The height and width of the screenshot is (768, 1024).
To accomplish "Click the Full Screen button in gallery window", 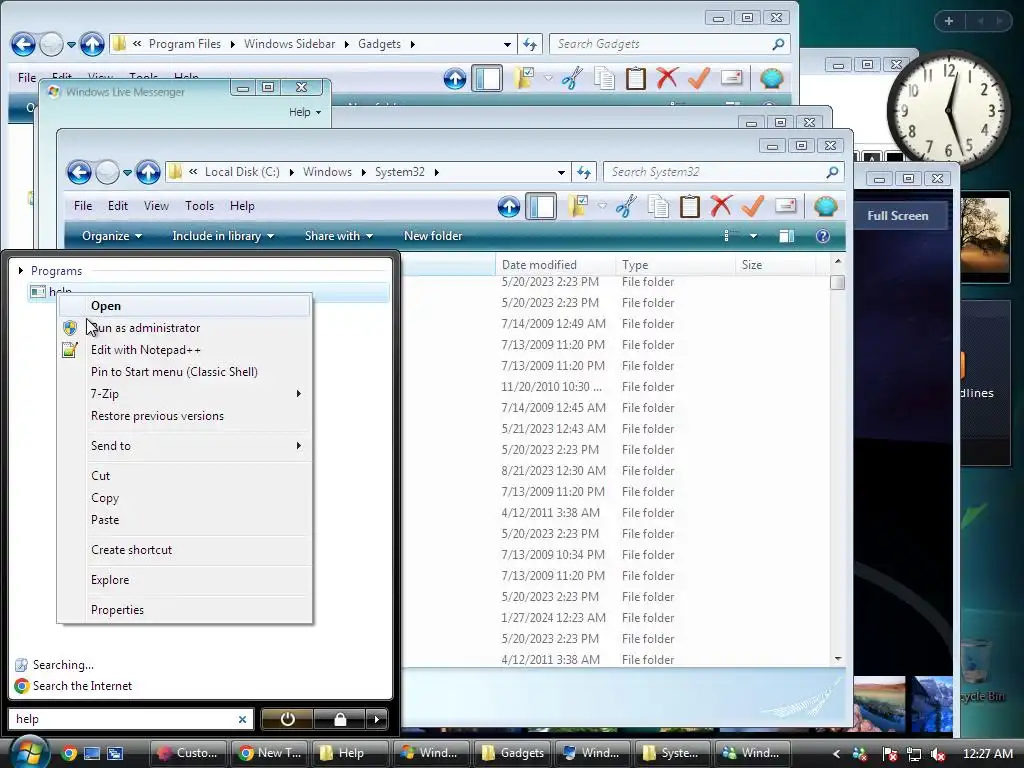I will [898, 216].
